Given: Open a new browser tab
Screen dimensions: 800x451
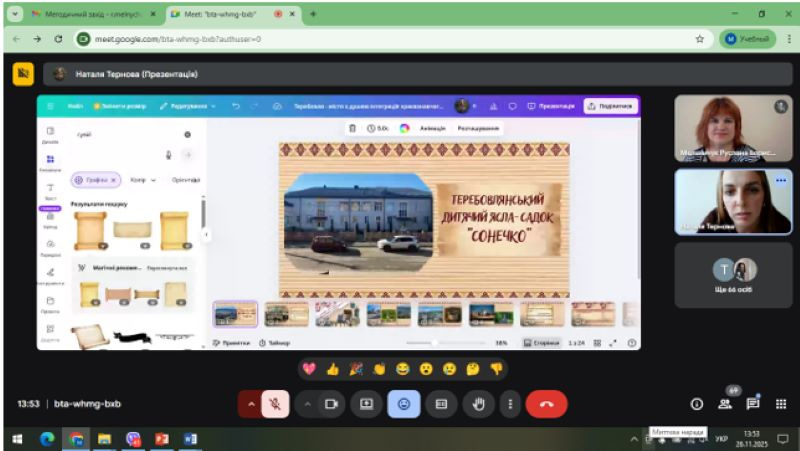Looking at the screenshot, I should pyautogui.click(x=313, y=14).
